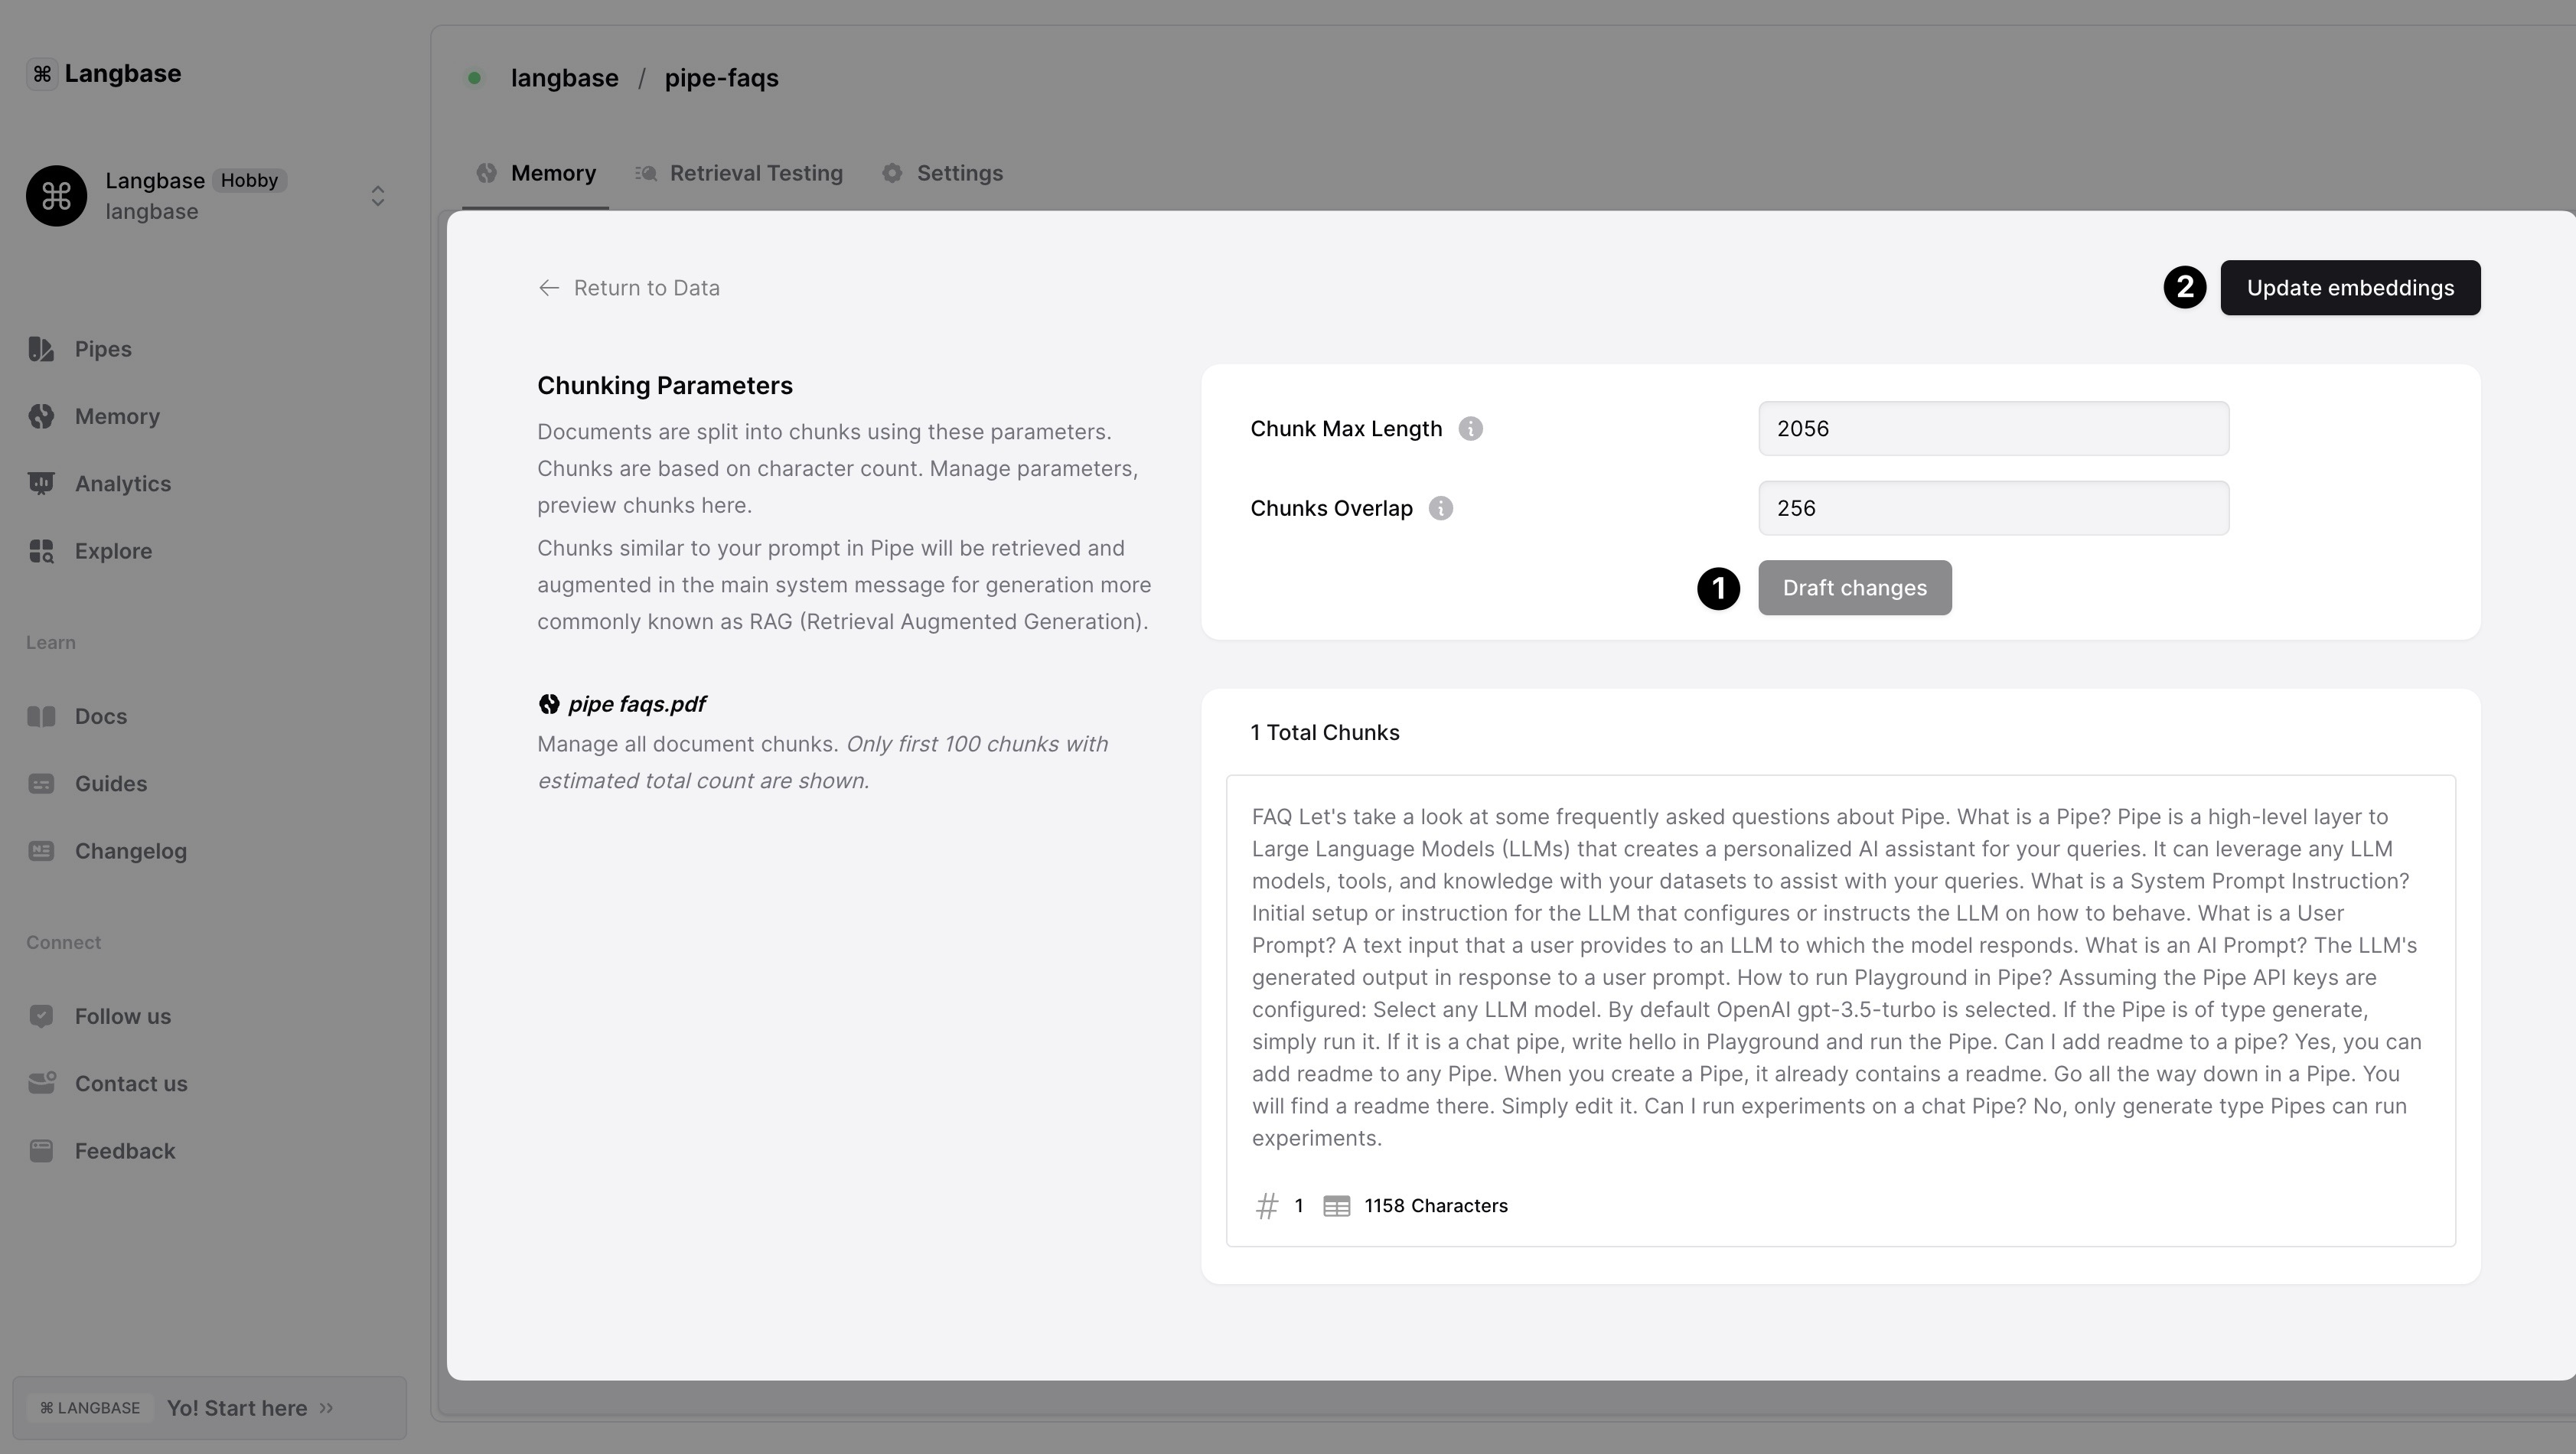
Task: Open the Analytics sidebar icon
Action: pyautogui.click(x=41, y=484)
